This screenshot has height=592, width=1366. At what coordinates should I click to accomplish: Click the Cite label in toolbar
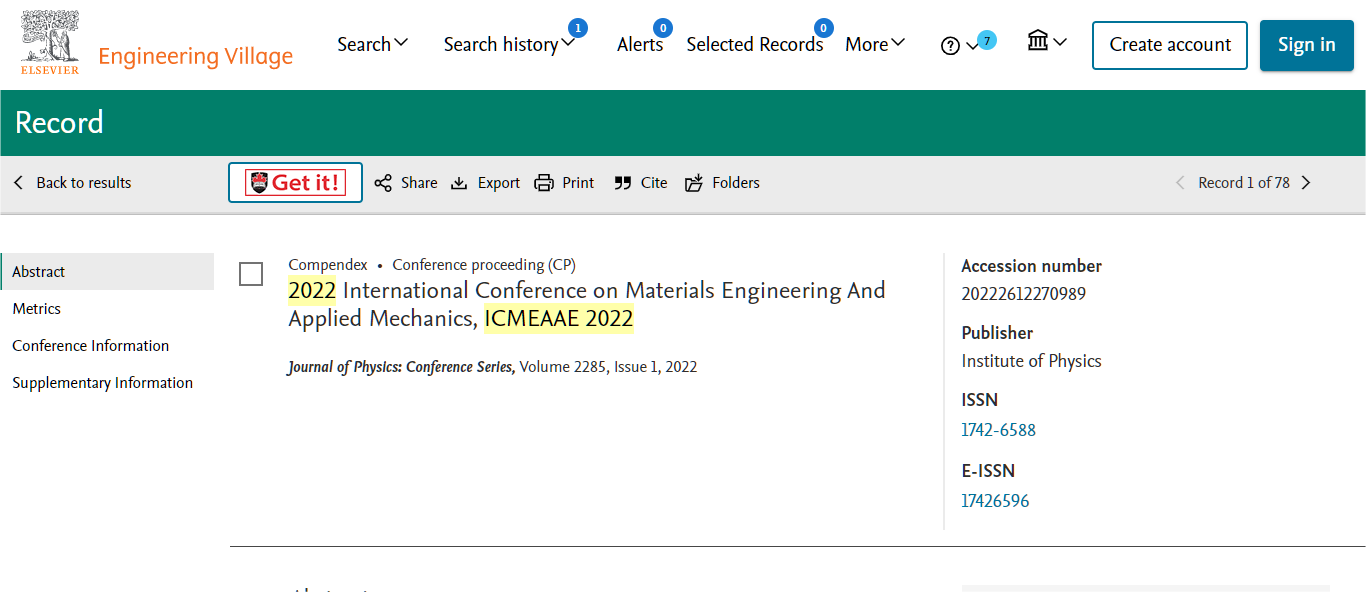click(654, 183)
